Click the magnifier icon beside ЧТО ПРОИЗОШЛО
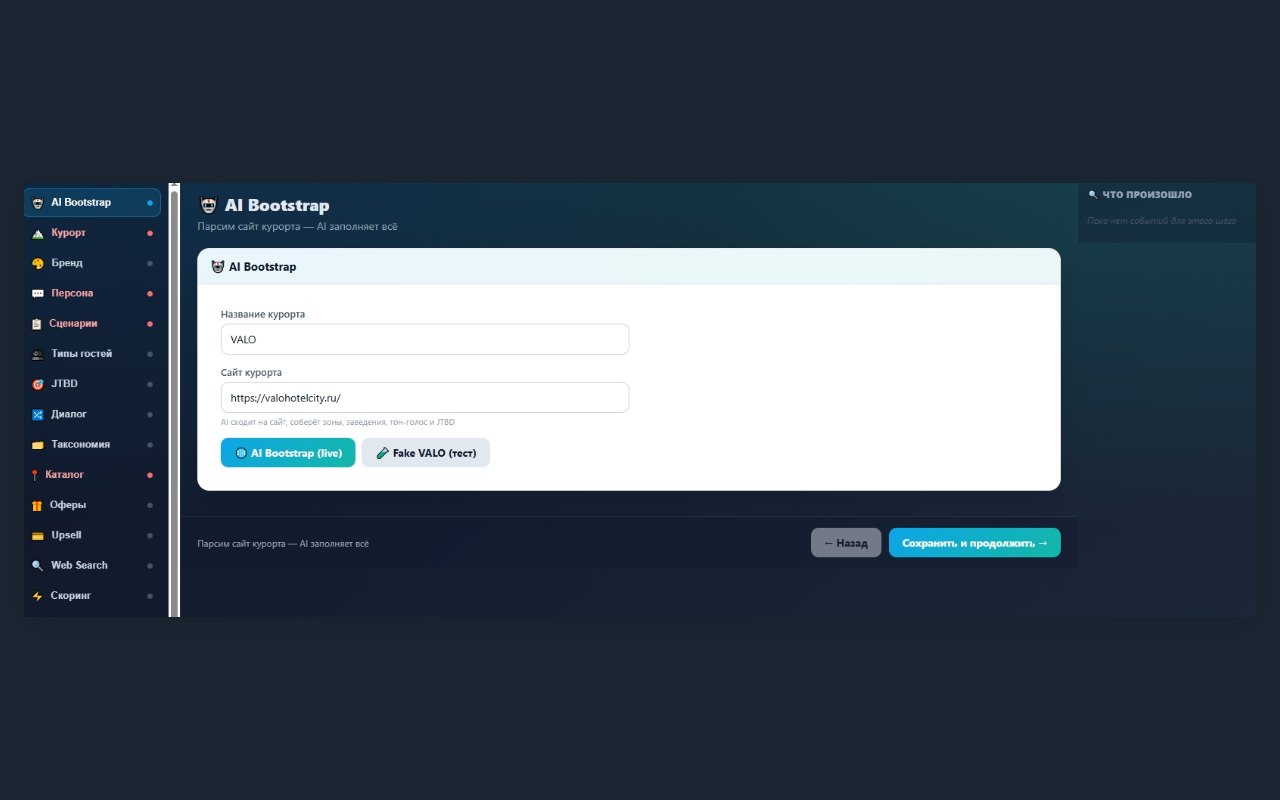Image resolution: width=1280 pixels, height=800 pixels. (x=1093, y=195)
